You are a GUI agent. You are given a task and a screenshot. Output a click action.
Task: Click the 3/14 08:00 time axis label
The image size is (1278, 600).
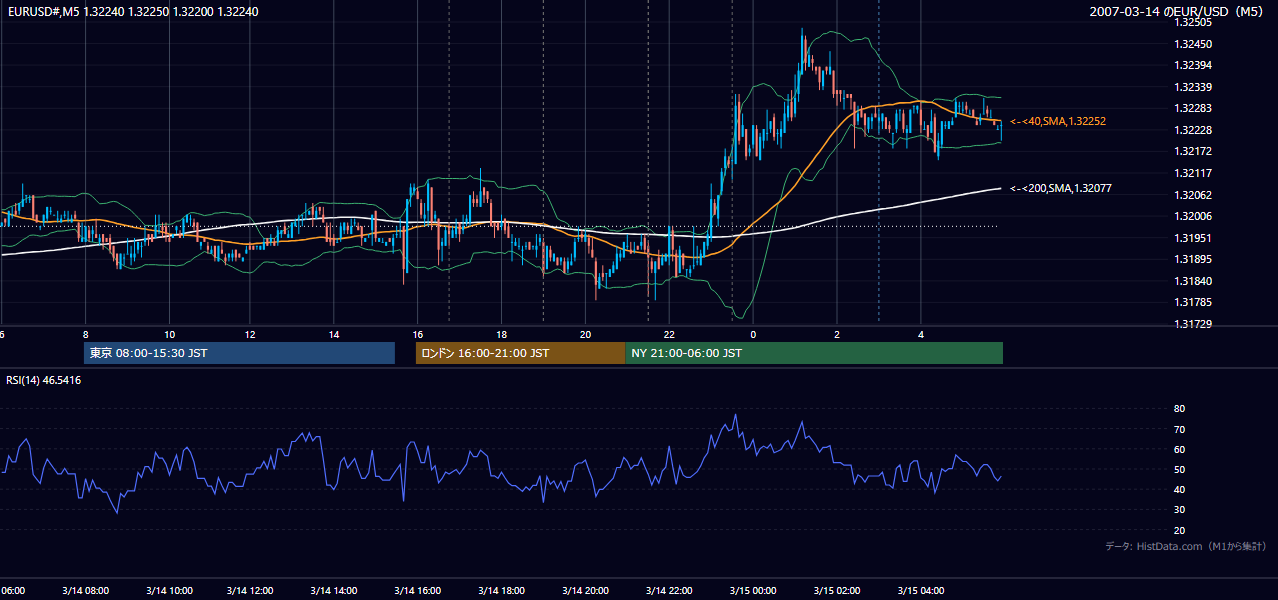pos(84,591)
